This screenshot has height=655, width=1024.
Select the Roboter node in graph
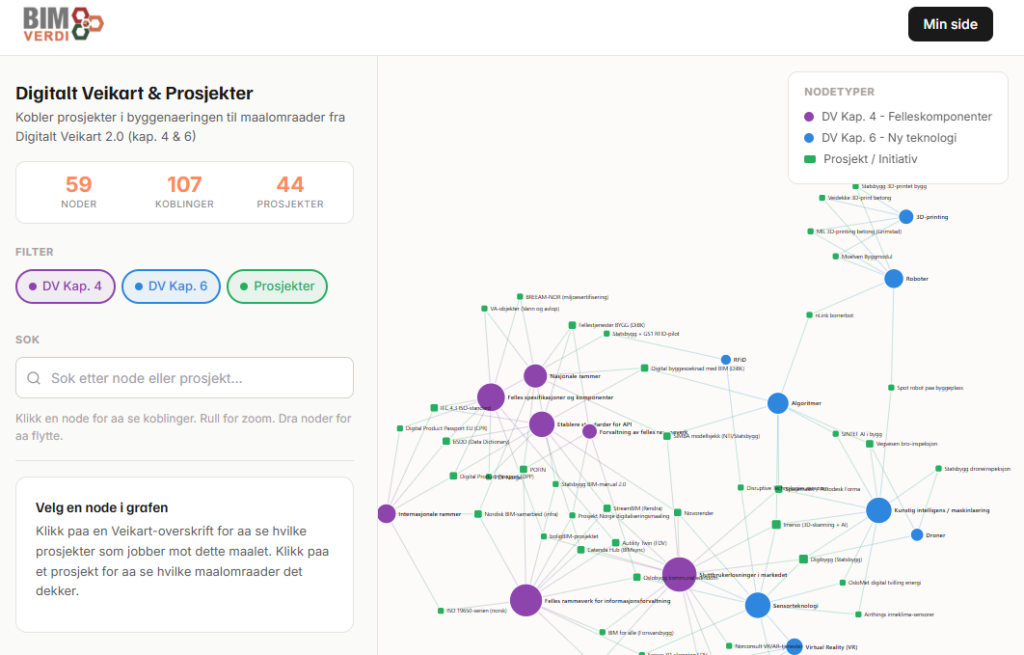(893, 279)
